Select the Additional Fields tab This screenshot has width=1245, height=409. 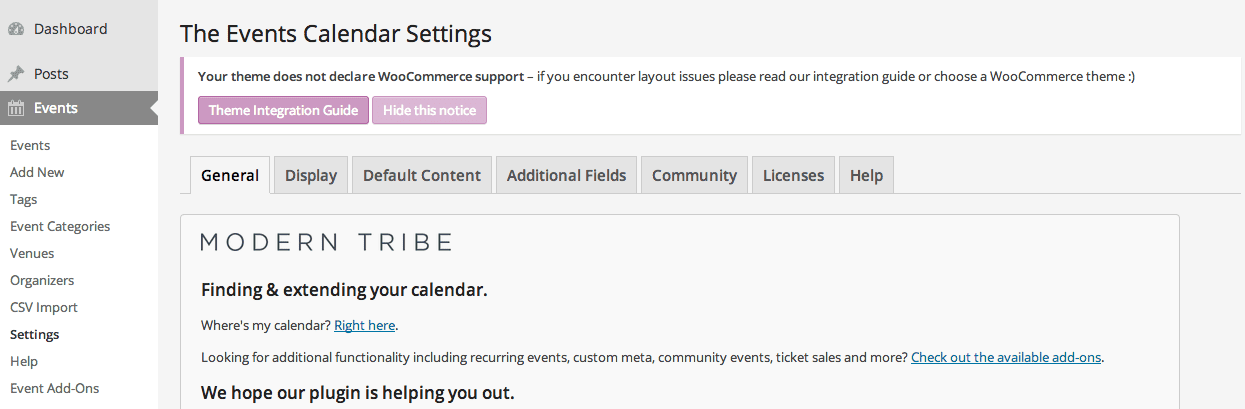coord(566,175)
